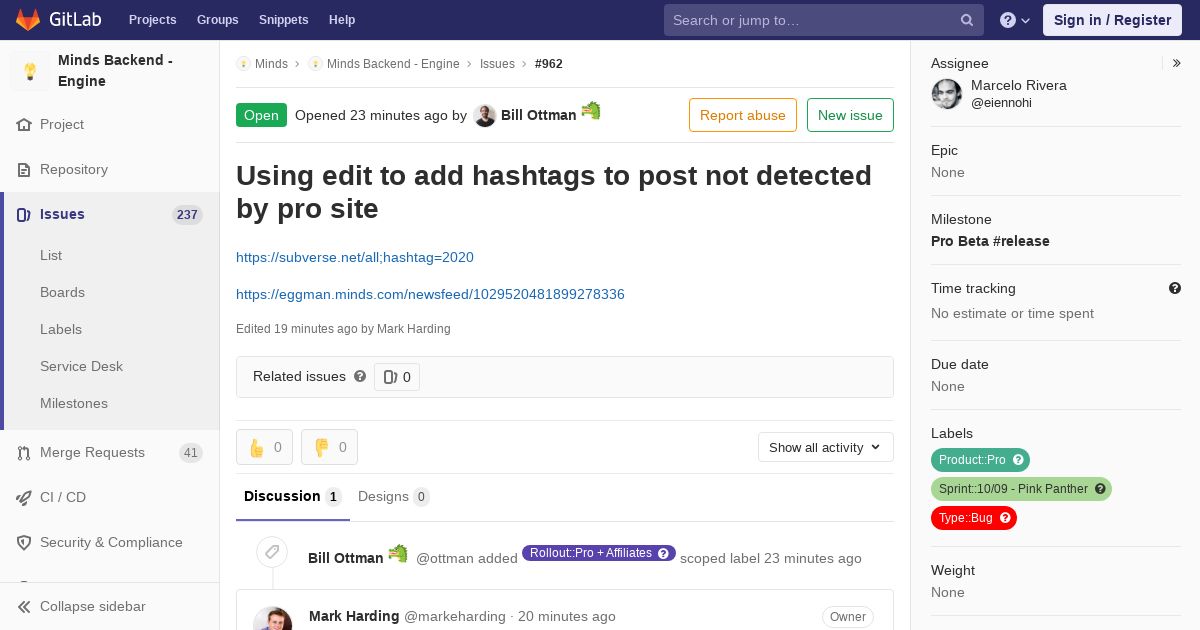The image size is (1200, 630).
Task: Click the system note paperclip icon
Action: coord(272,553)
